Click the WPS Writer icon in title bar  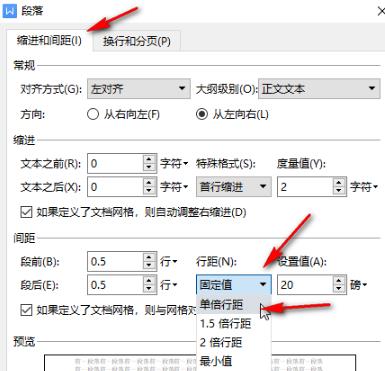point(9,10)
